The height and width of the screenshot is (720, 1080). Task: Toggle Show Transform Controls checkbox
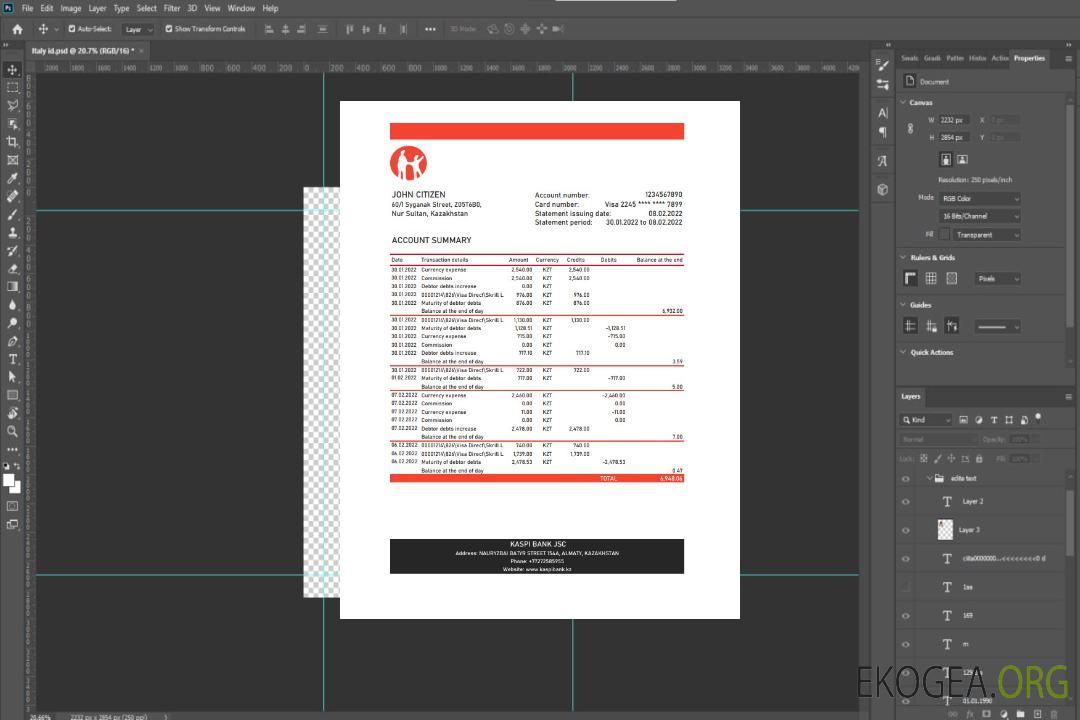tap(169, 29)
